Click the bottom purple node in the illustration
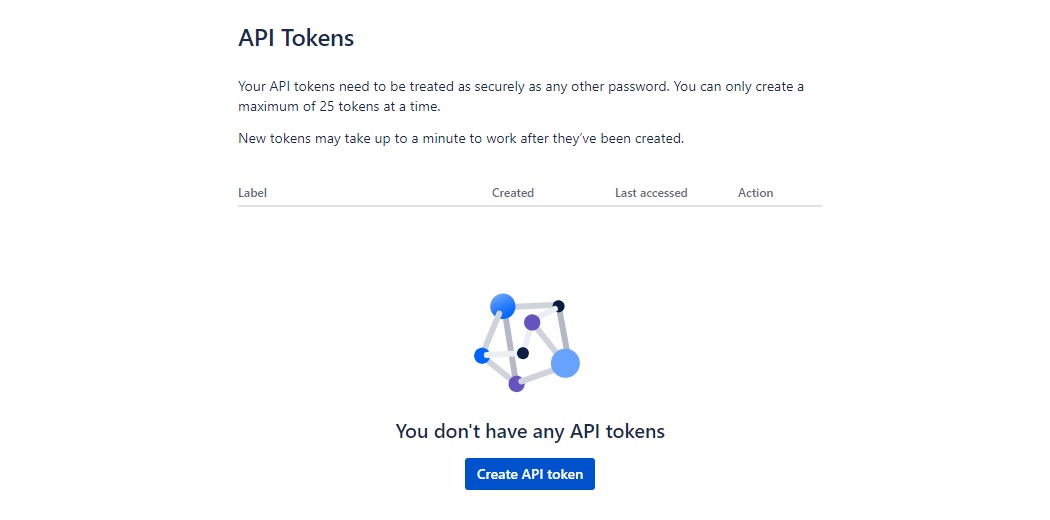Viewport: 1050px width, 520px height. (x=516, y=383)
